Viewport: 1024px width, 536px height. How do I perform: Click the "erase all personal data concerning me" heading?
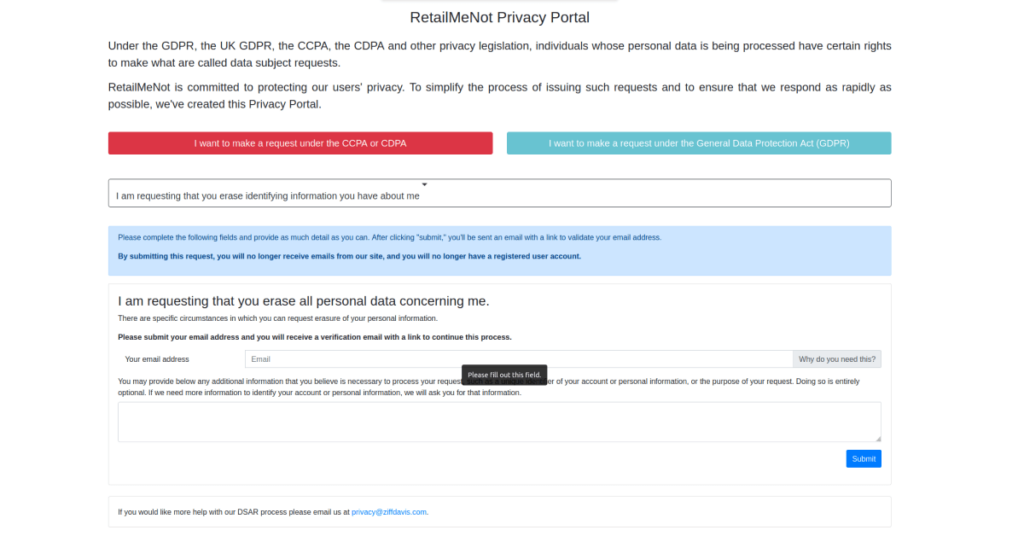pos(303,301)
